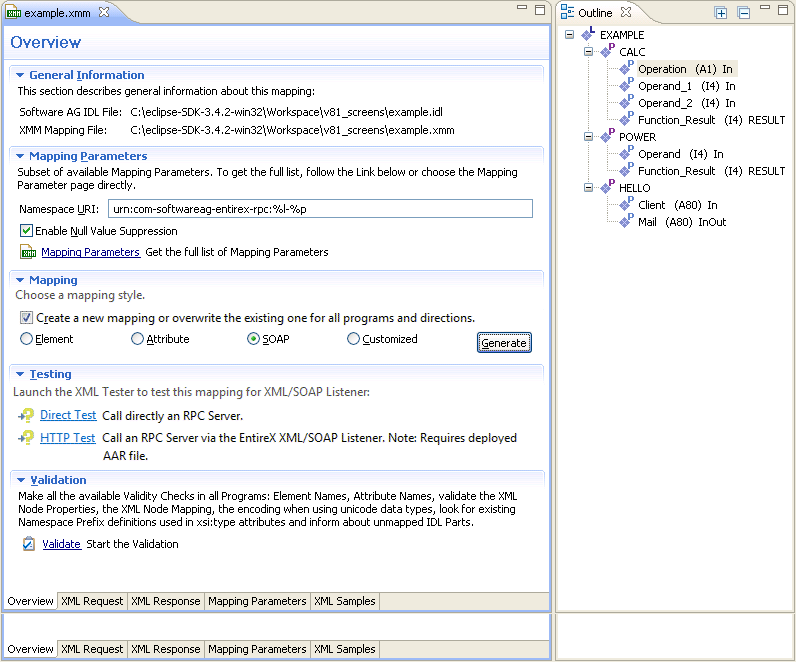The width and height of the screenshot is (796, 662).
Task: Switch to XML Response tab in upper tab row
Action: pos(166,601)
